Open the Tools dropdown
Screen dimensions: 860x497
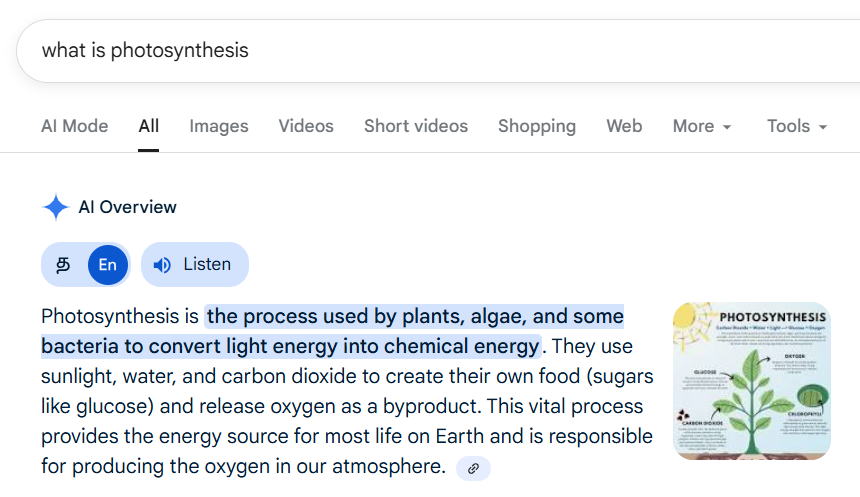click(797, 126)
